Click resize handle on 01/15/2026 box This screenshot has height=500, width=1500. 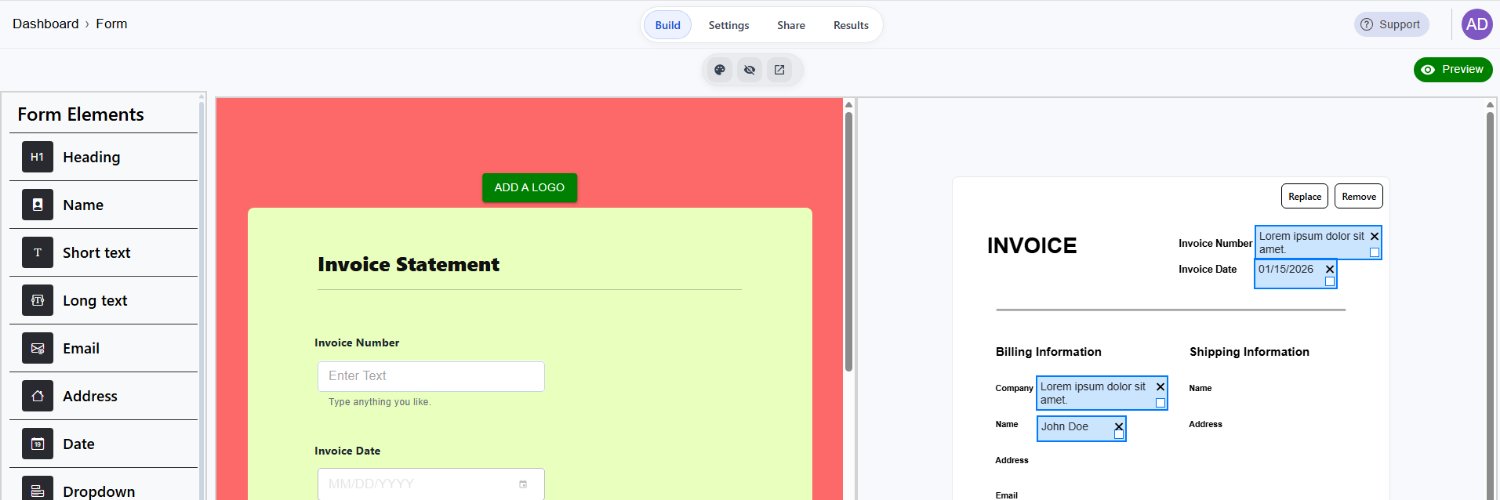coord(1330,282)
